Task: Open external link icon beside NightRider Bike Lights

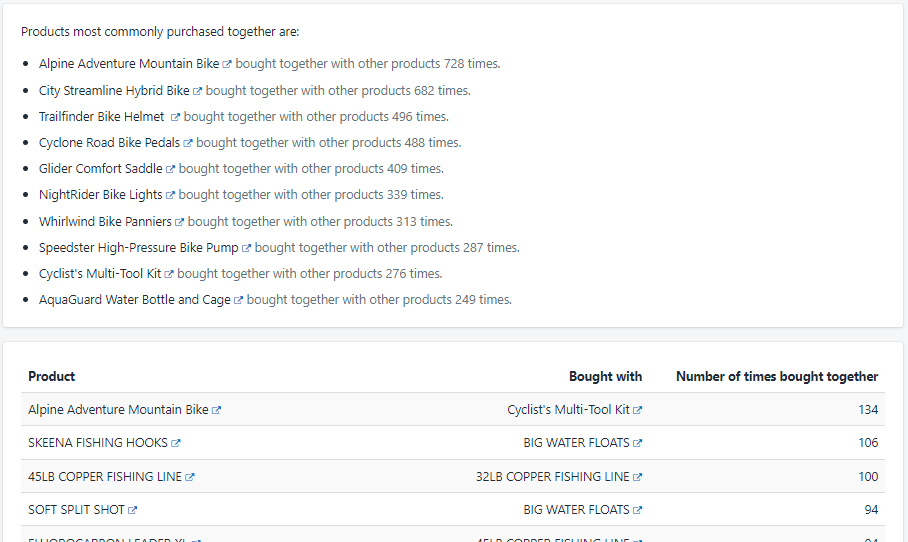Action: (x=170, y=195)
